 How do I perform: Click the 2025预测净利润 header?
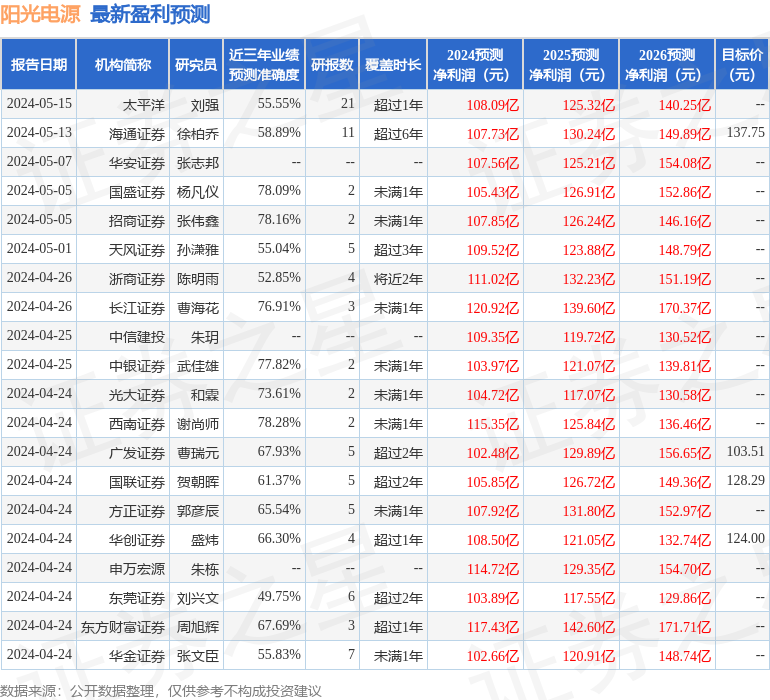coord(571,64)
